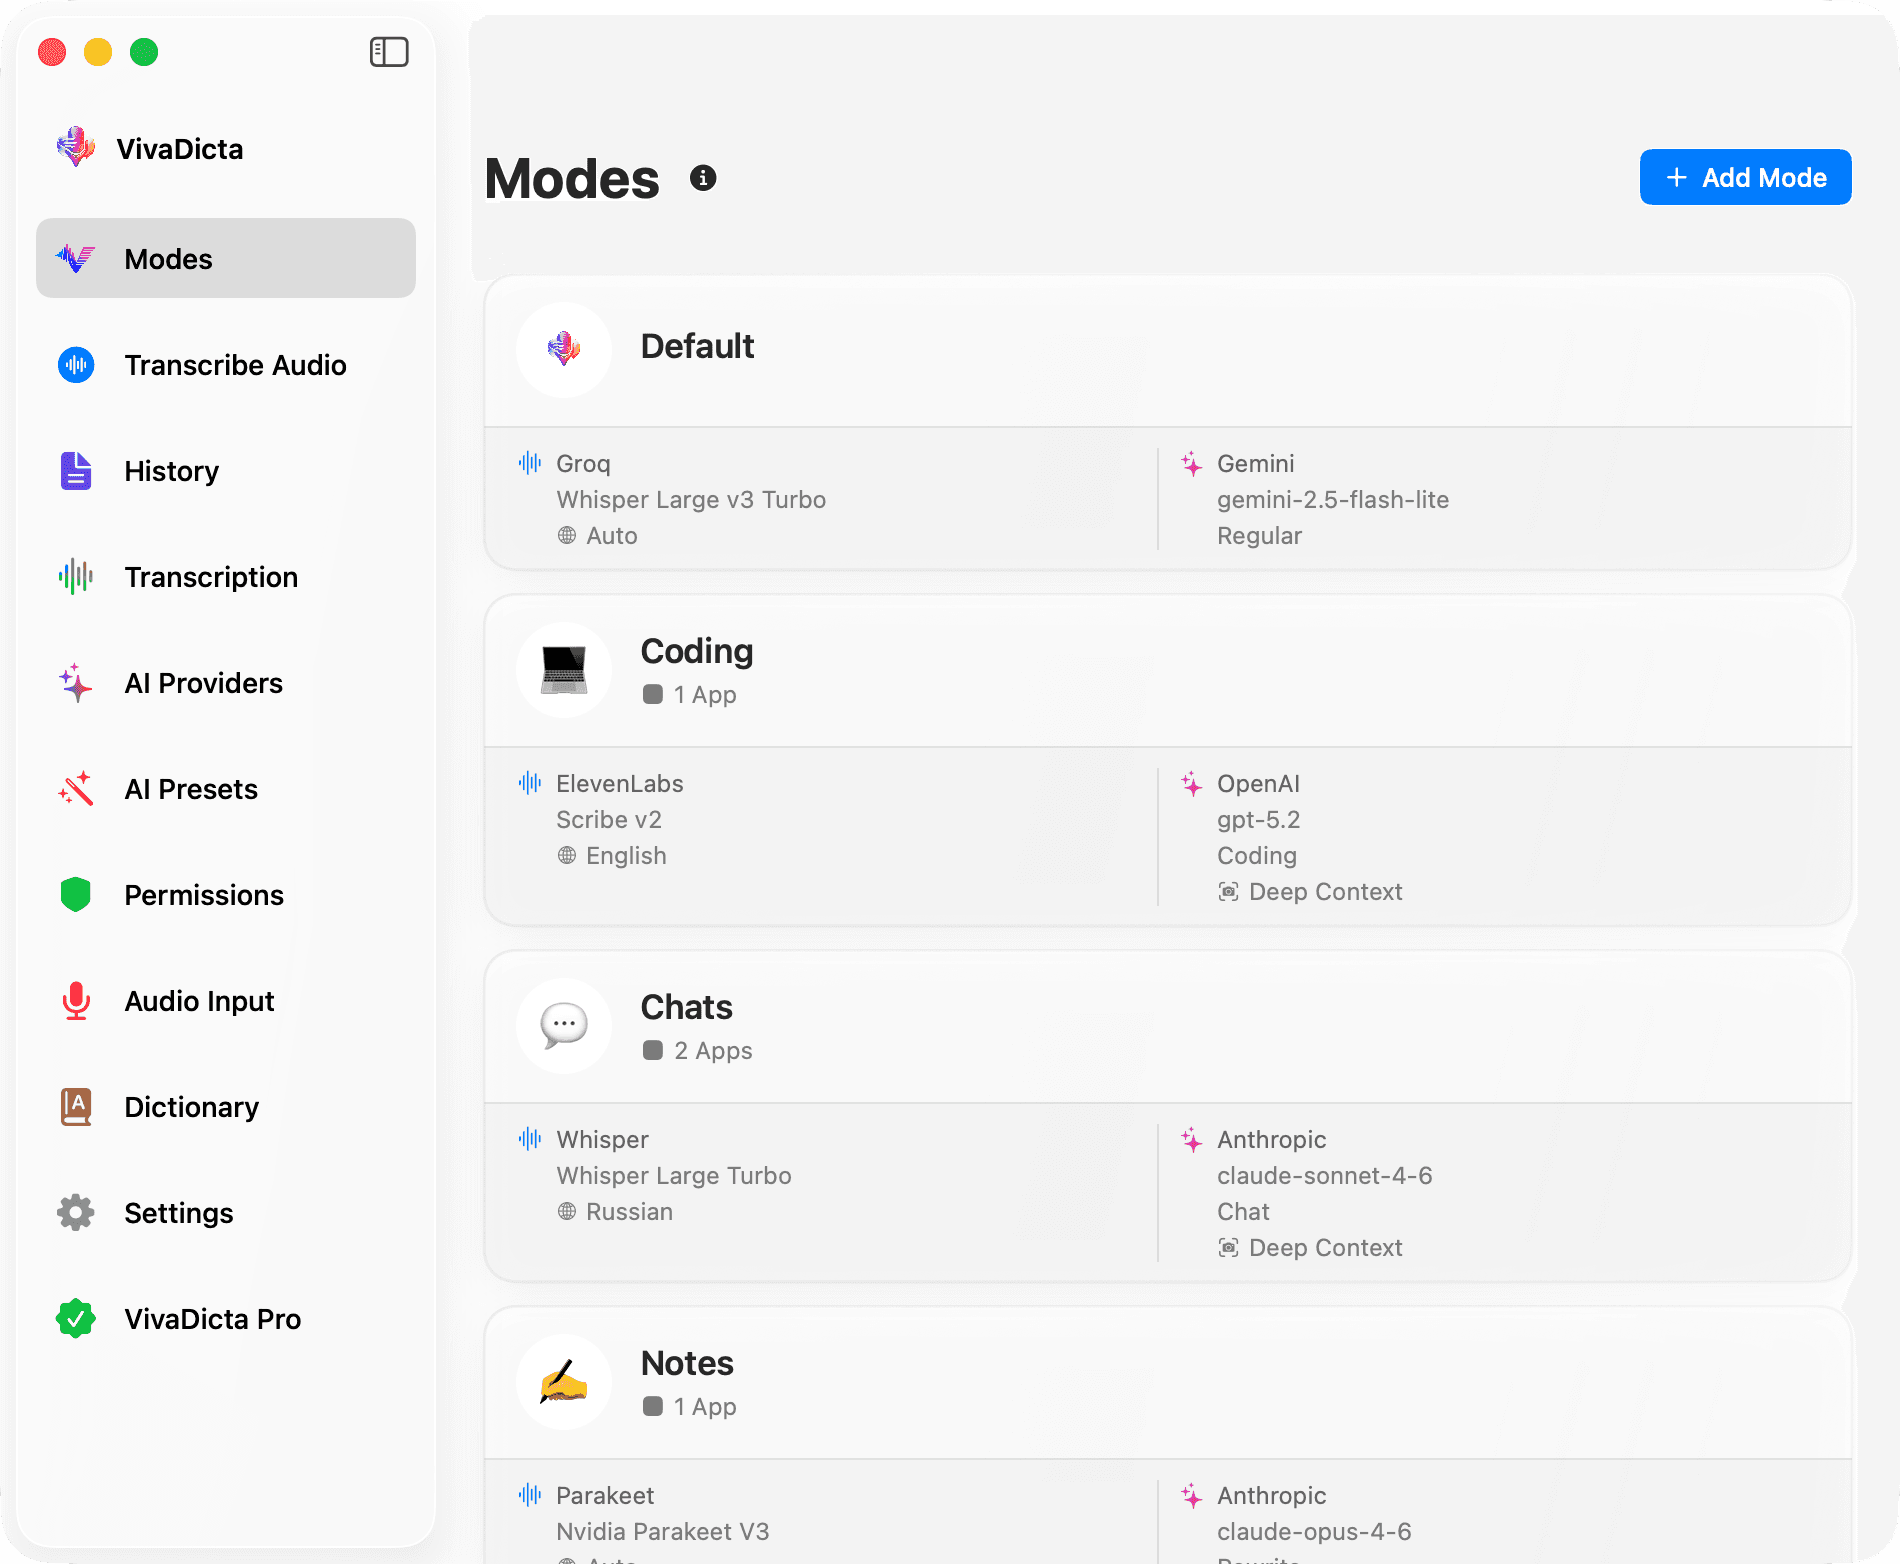The height and width of the screenshot is (1564, 1900).
Task: Open the Settings gear section
Action: pos(178,1212)
